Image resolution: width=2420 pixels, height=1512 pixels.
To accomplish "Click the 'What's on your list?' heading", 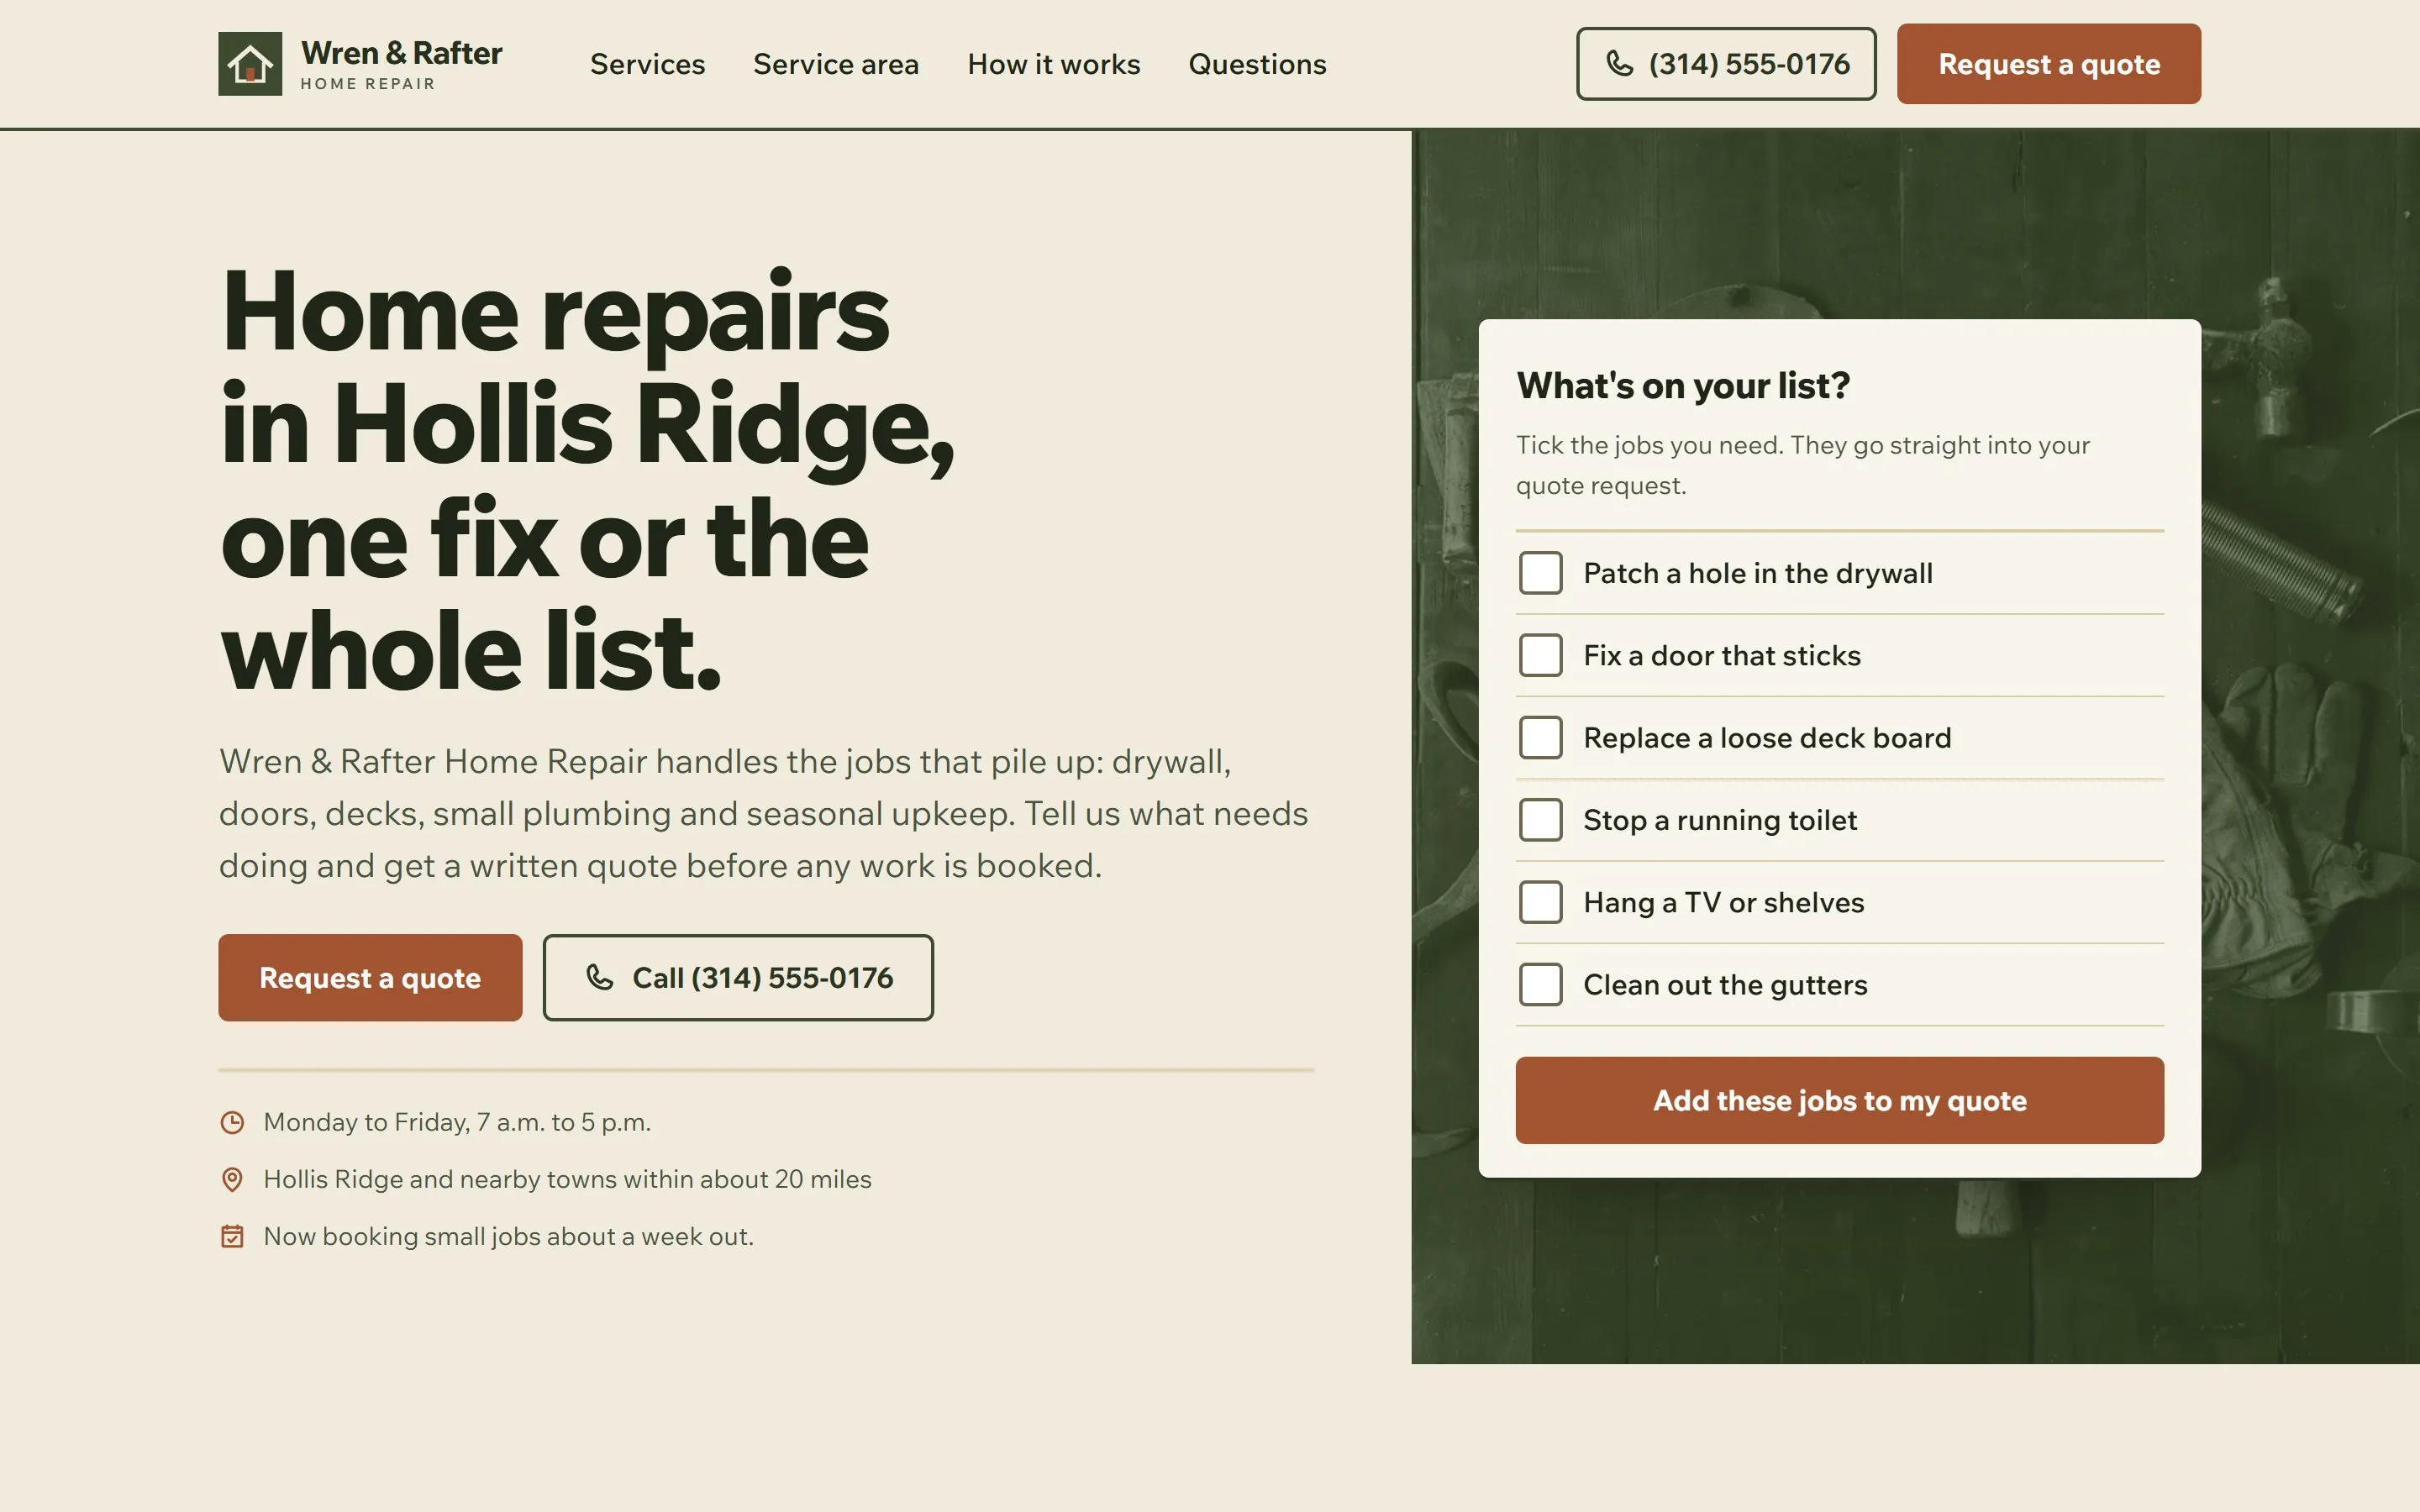I will [x=1683, y=386].
